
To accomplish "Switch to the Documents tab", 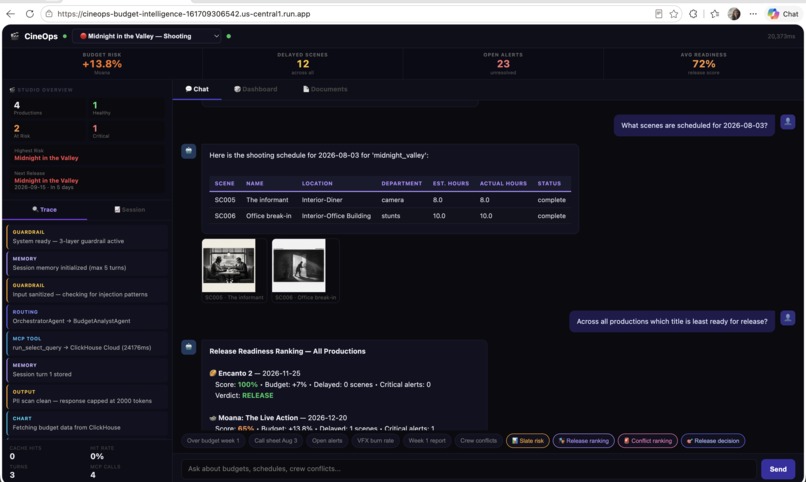I will 325,89.
